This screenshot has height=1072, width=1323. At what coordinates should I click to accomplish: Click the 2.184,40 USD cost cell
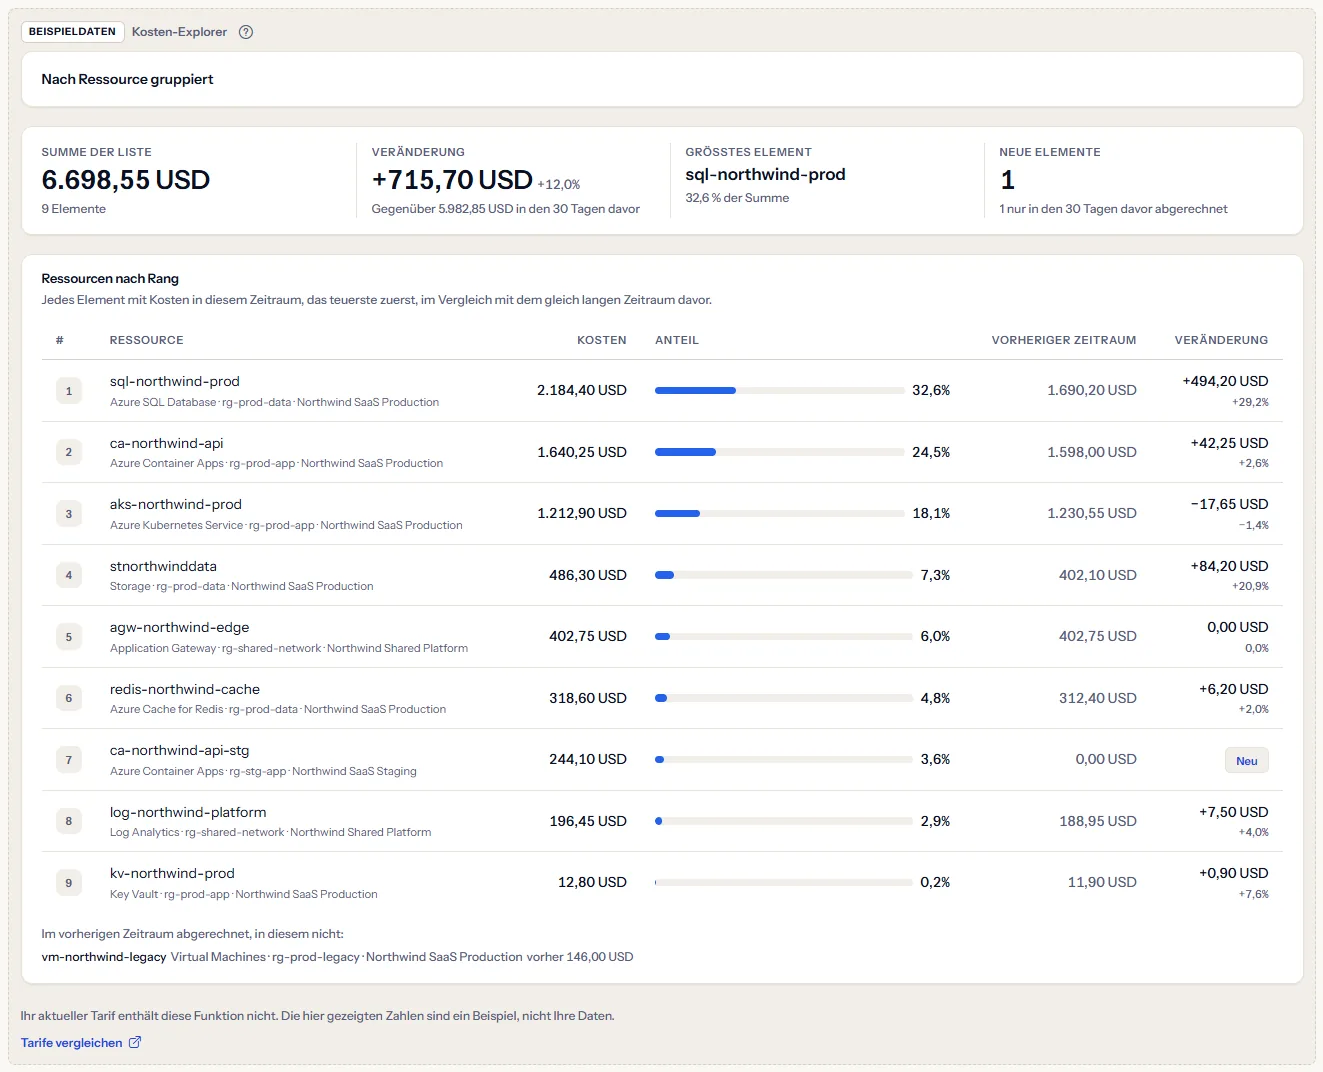coord(582,390)
